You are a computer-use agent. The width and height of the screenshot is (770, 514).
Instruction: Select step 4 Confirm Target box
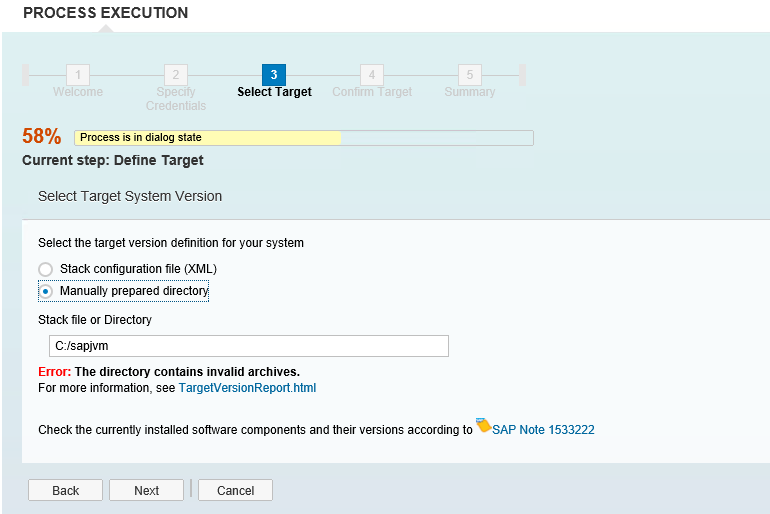pos(372,75)
